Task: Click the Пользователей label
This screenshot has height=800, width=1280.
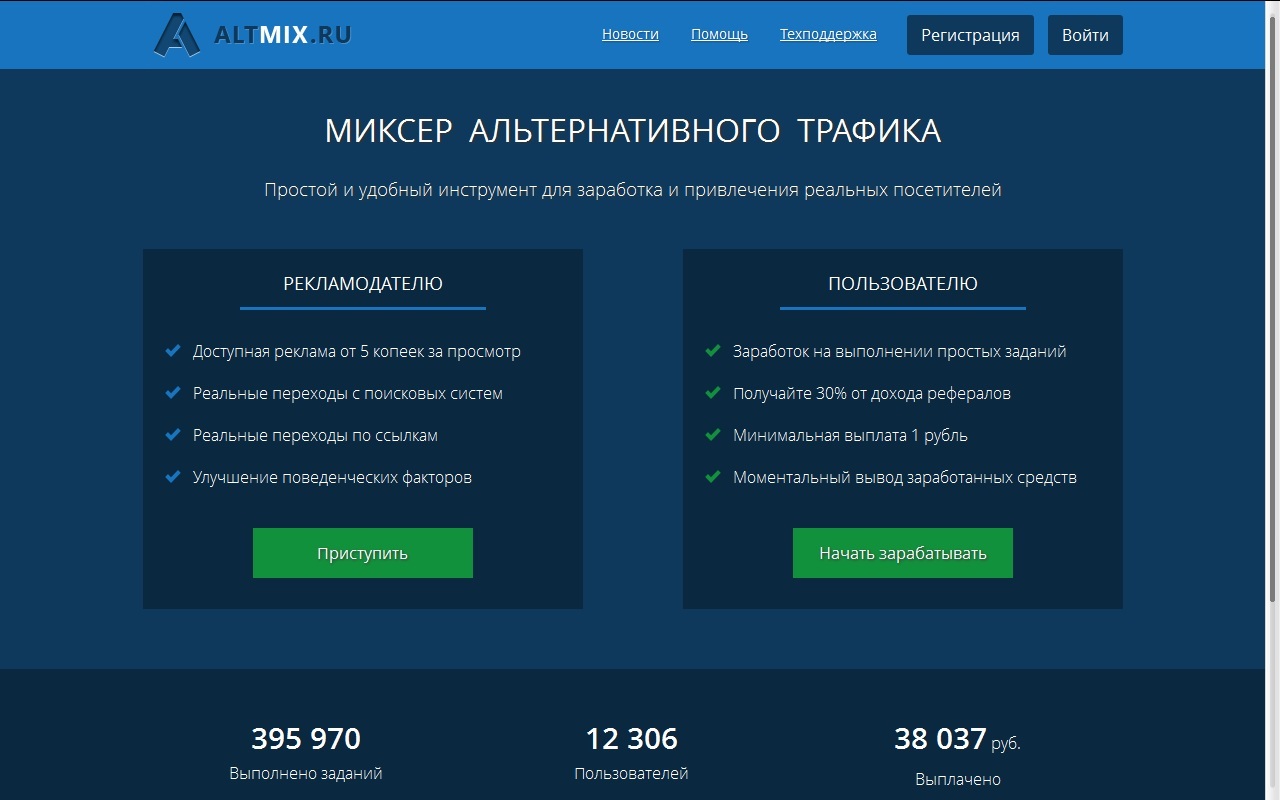Action: point(632,774)
